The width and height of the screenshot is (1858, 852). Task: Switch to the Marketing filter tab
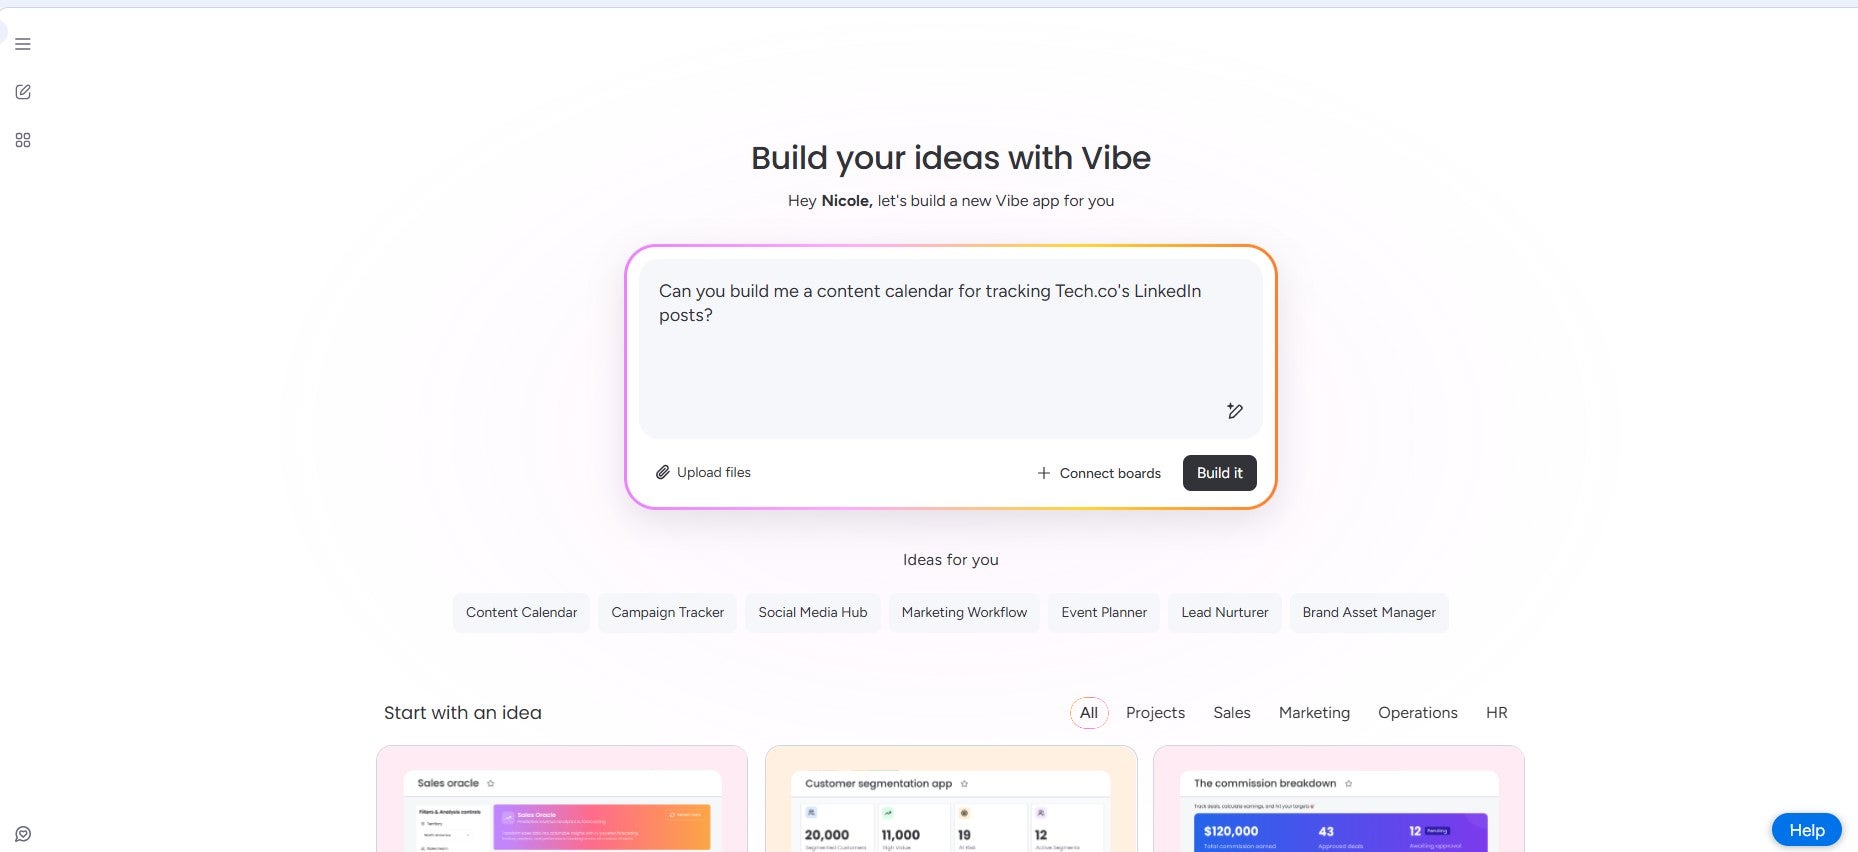pos(1314,713)
